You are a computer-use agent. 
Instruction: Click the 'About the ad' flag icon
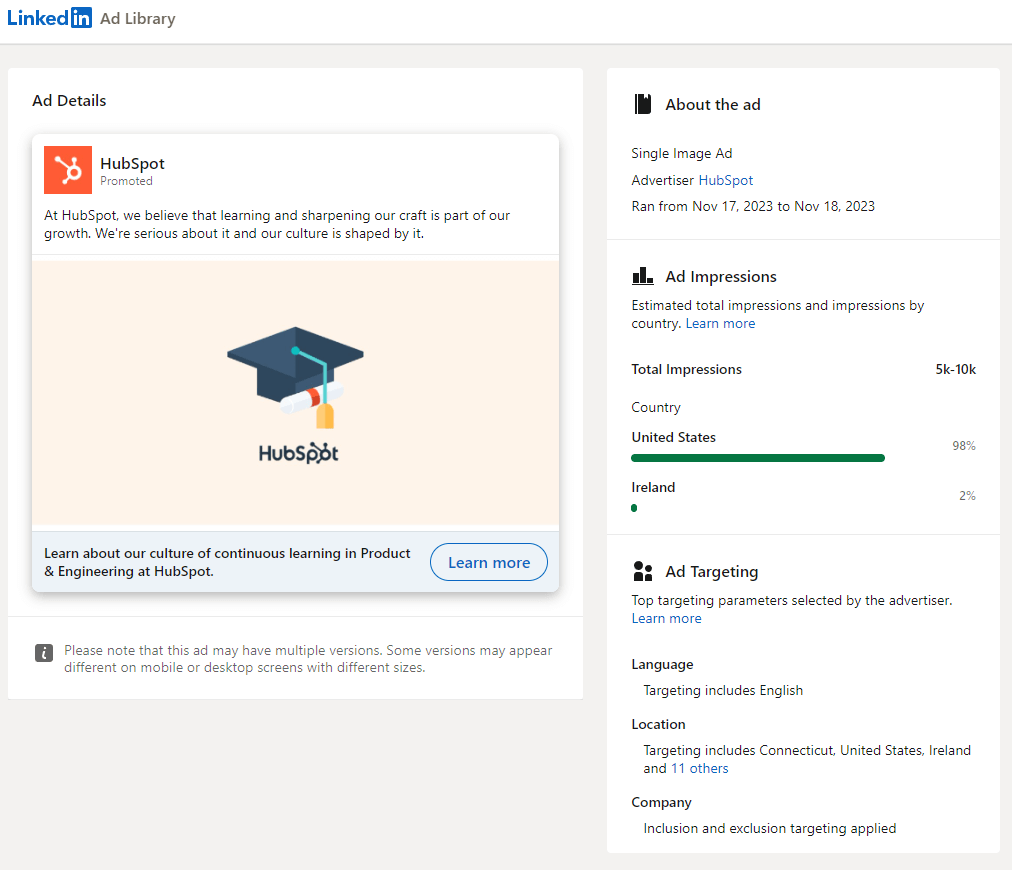point(641,104)
